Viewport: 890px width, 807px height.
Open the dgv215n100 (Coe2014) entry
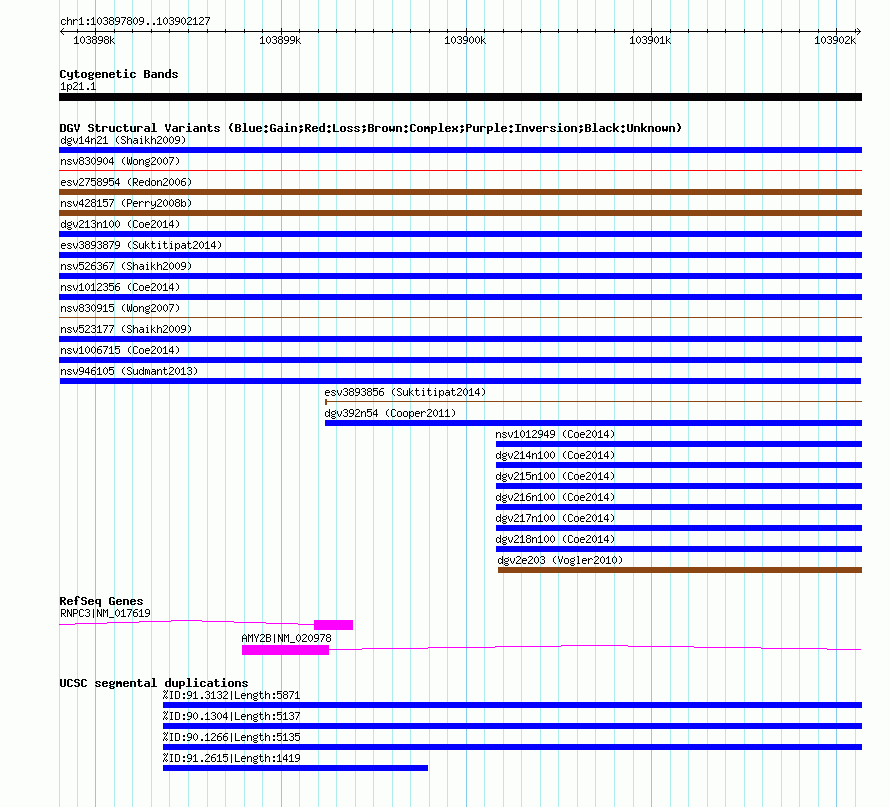pos(555,476)
